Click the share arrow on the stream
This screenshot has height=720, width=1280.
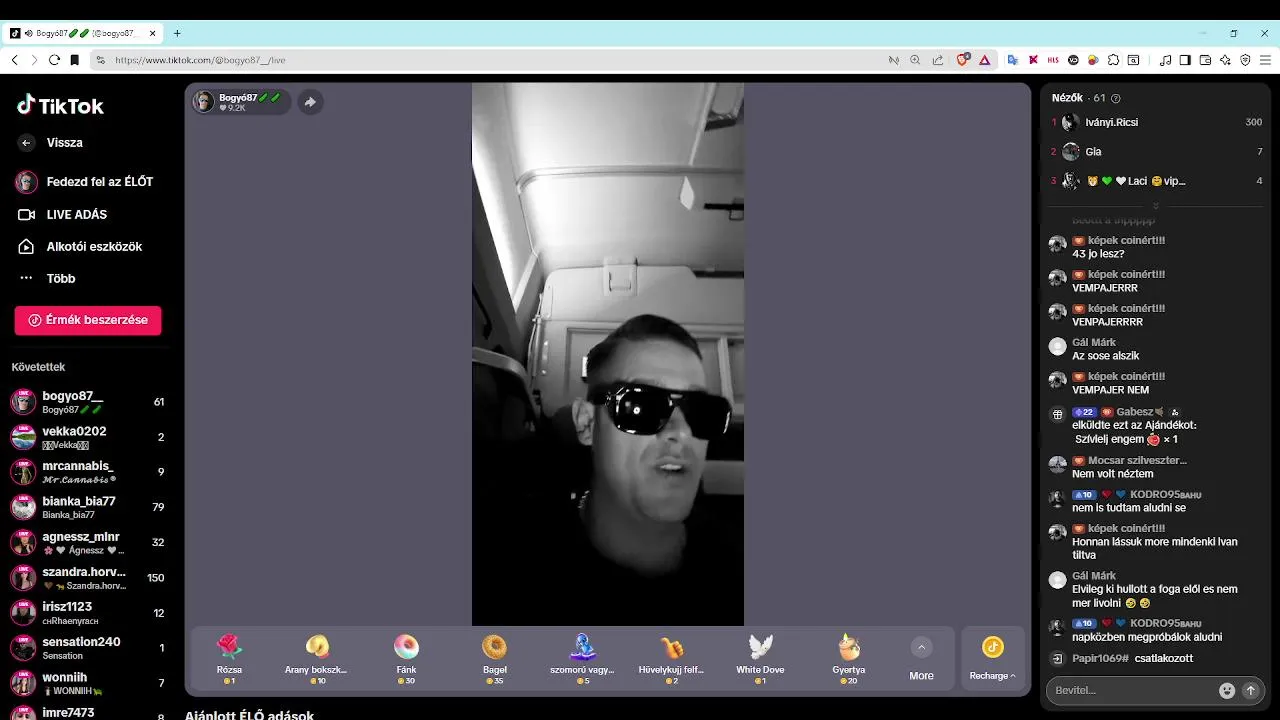[310, 102]
